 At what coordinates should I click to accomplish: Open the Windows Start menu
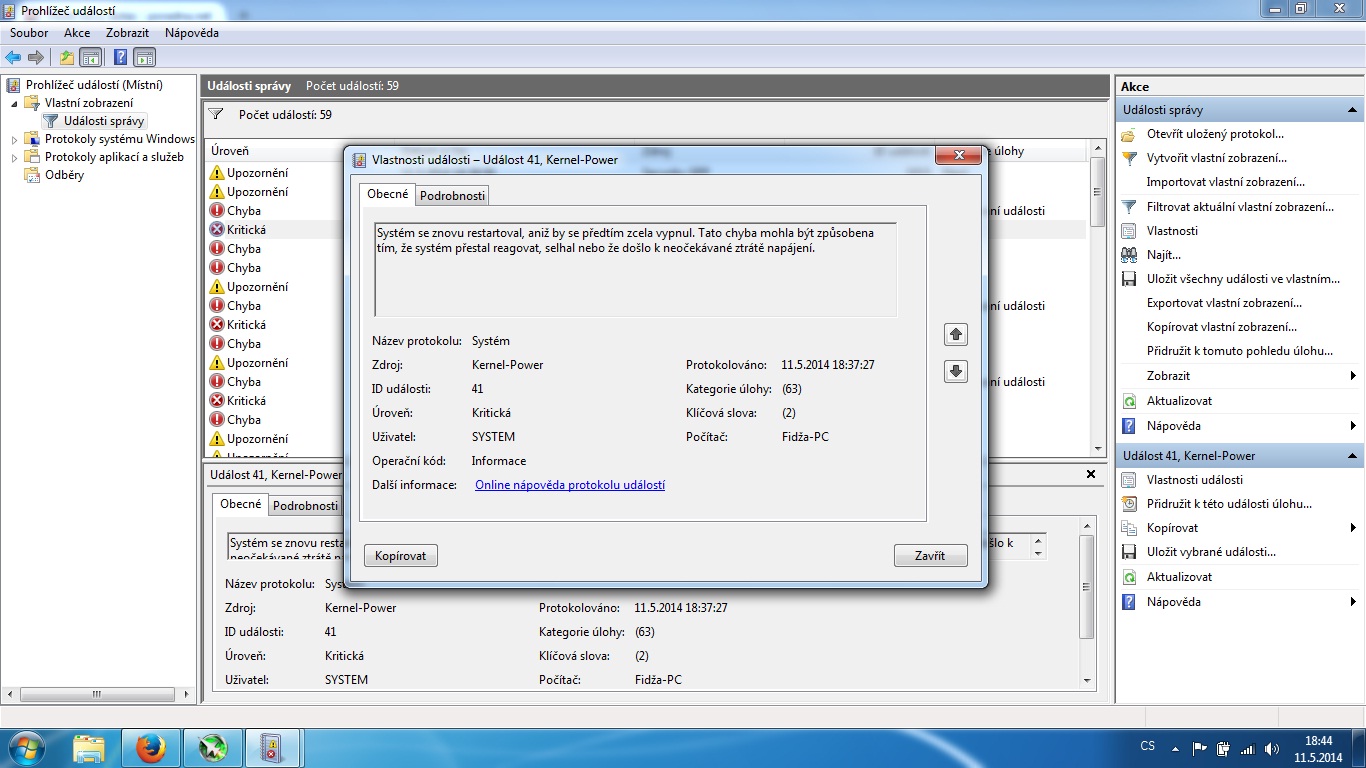click(27, 747)
